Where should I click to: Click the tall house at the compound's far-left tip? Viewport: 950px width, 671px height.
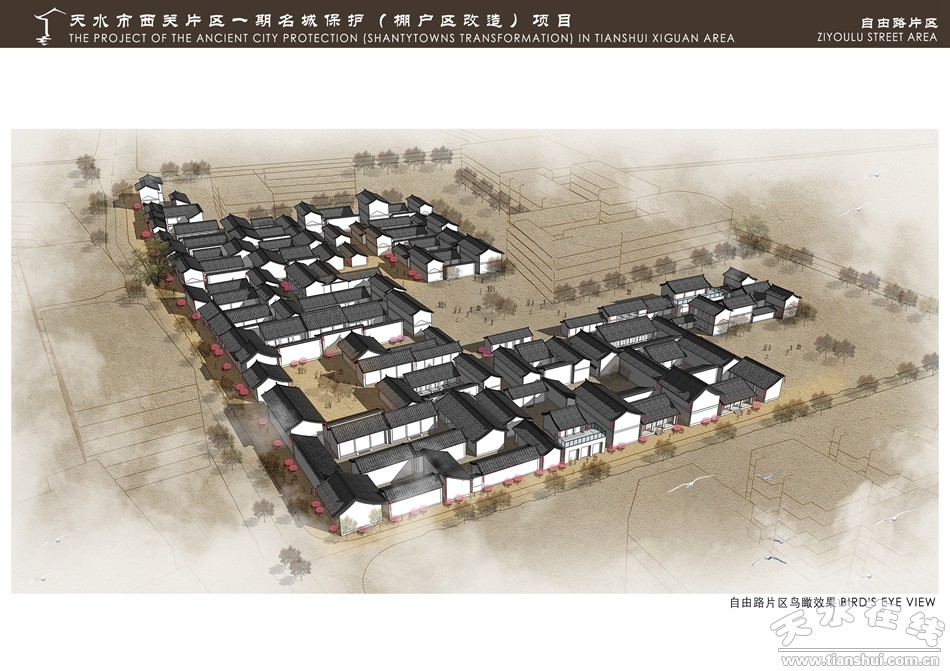pyautogui.click(x=149, y=187)
